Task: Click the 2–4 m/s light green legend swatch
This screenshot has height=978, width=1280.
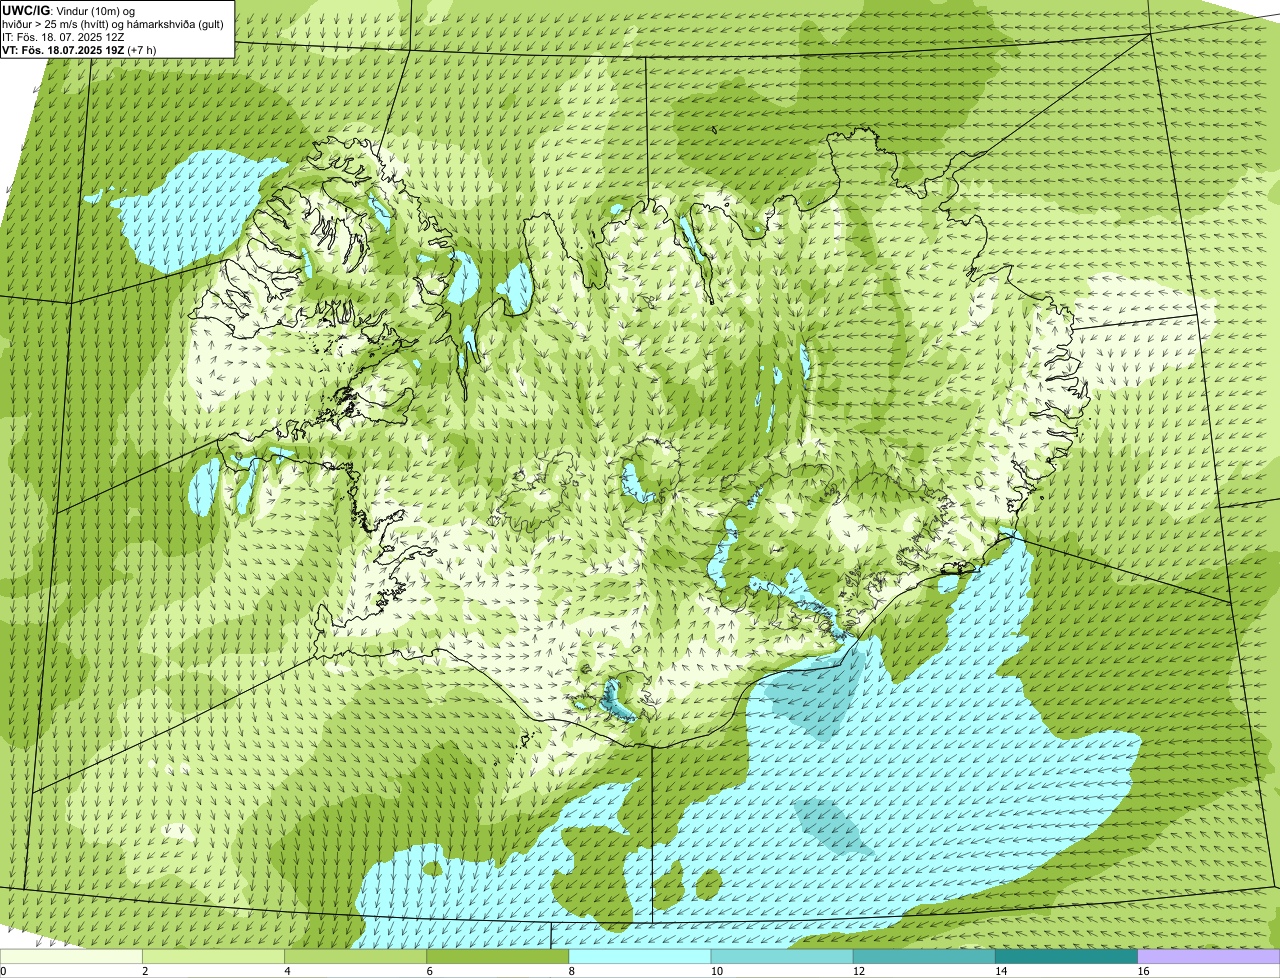Action: pyautogui.click(x=213, y=956)
